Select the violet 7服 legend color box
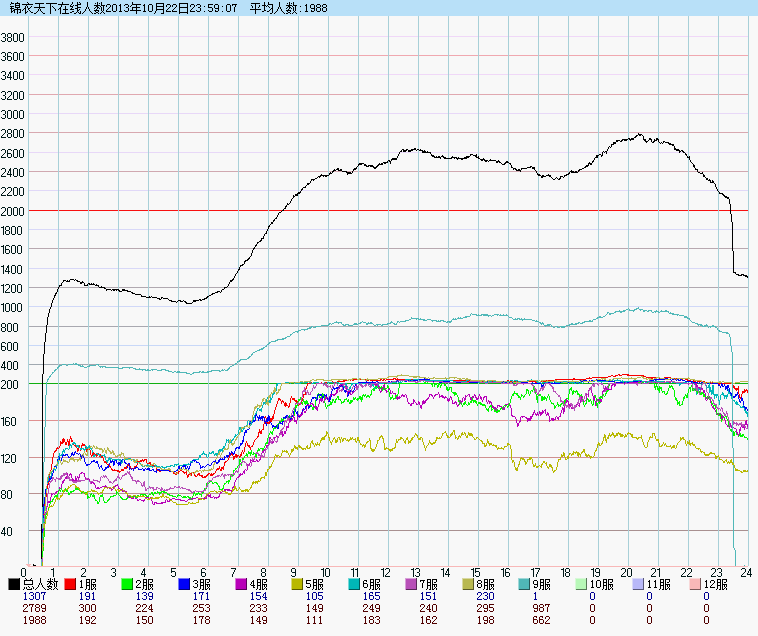The height and width of the screenshot is (636, 758). 413,584
